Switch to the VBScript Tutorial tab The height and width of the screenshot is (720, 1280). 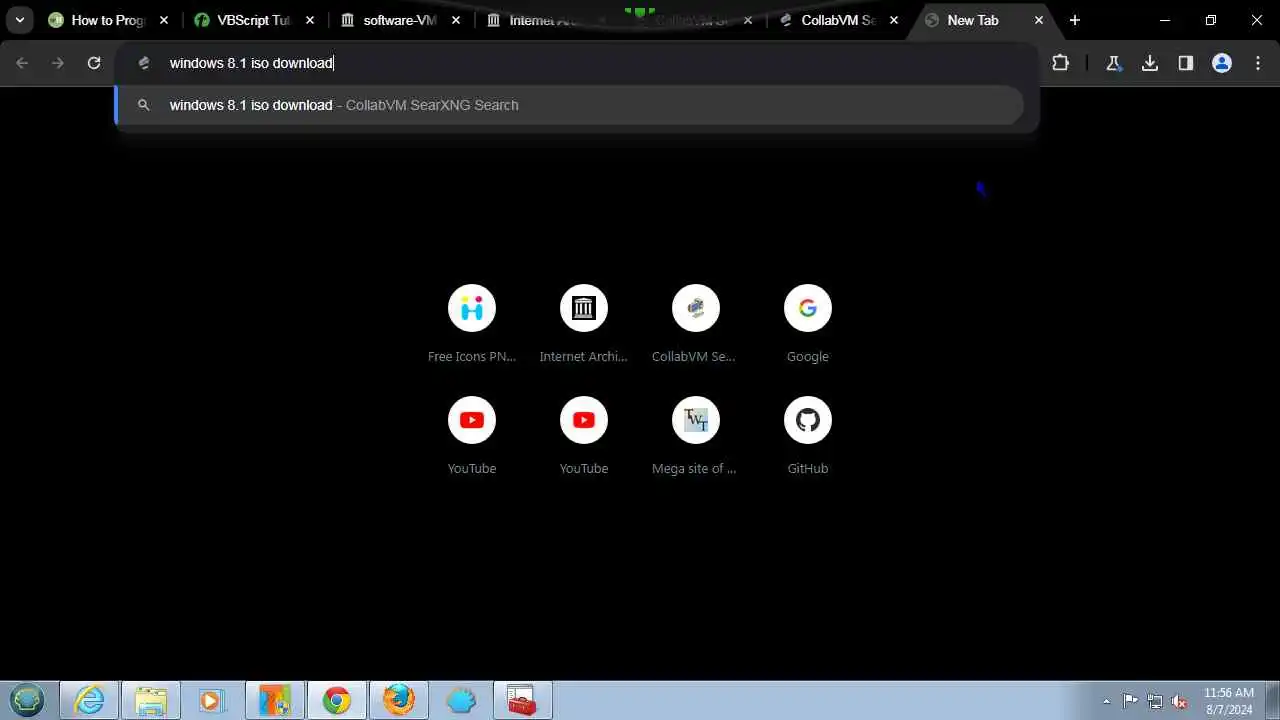[x=254, y=20]
